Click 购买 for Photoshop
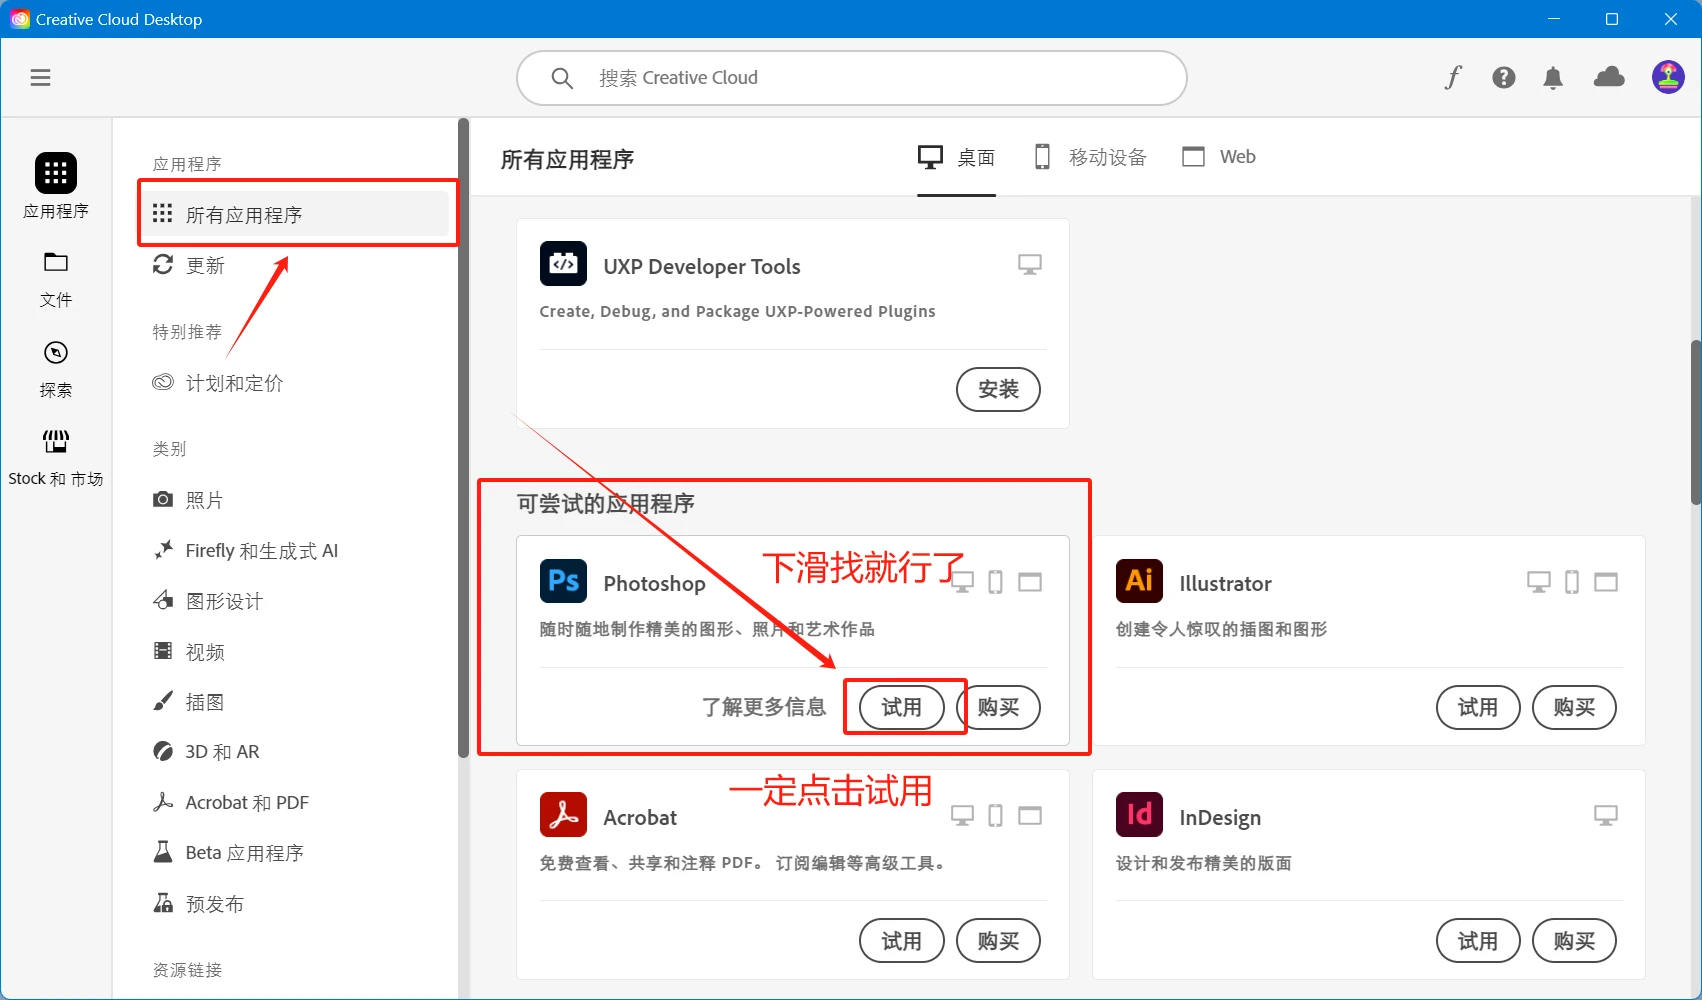Image resolution: width=1702 pixels, height=1000 pixels. tap(998, 707)
